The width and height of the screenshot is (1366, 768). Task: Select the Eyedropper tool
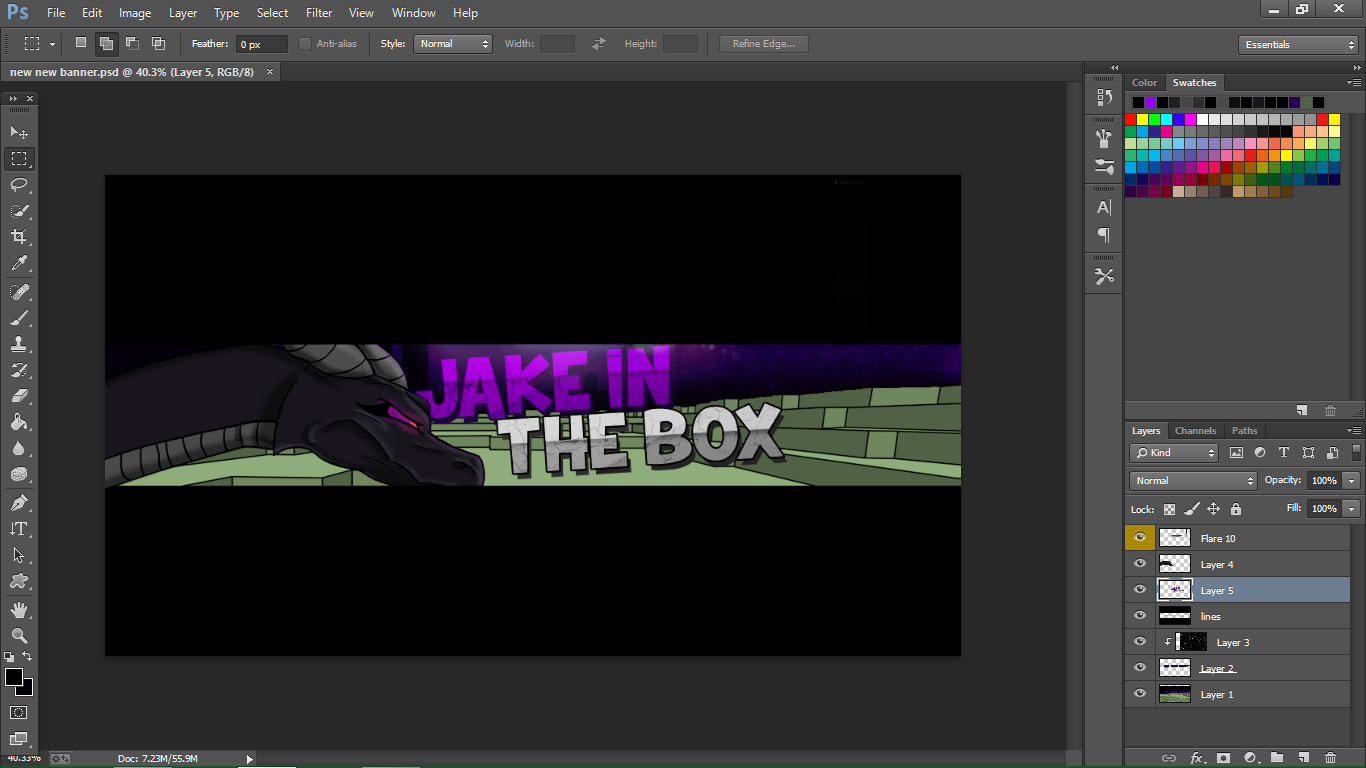pos(19,264)
